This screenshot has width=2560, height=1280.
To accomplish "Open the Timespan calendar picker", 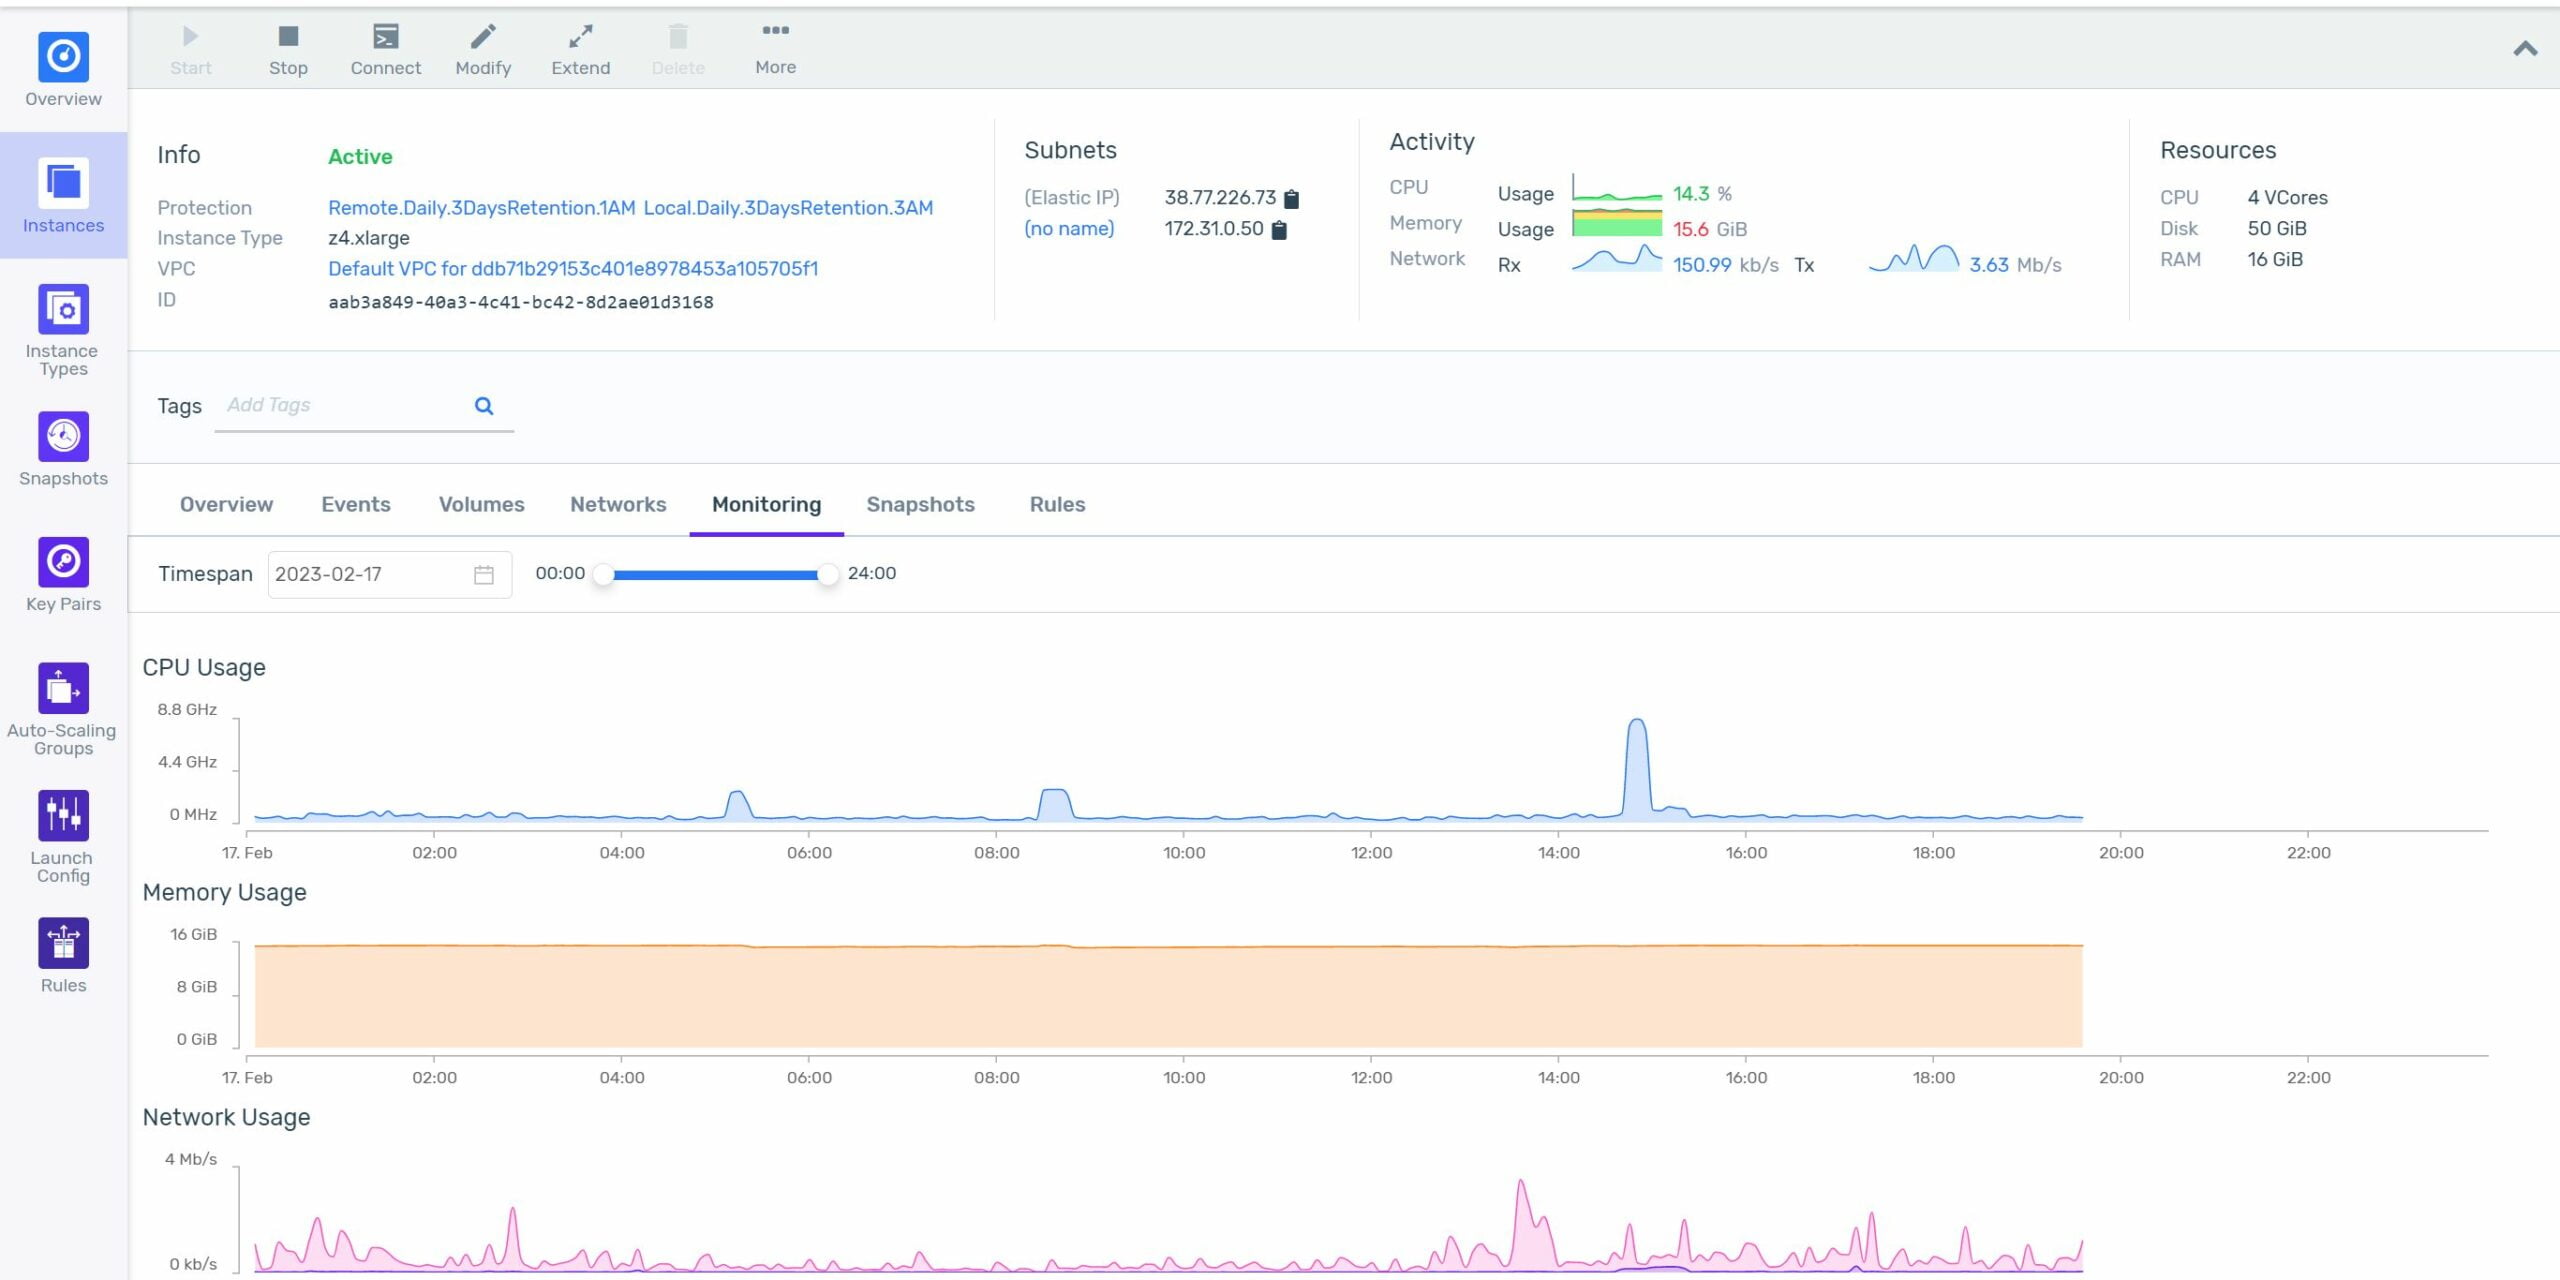I will point(484,575).
